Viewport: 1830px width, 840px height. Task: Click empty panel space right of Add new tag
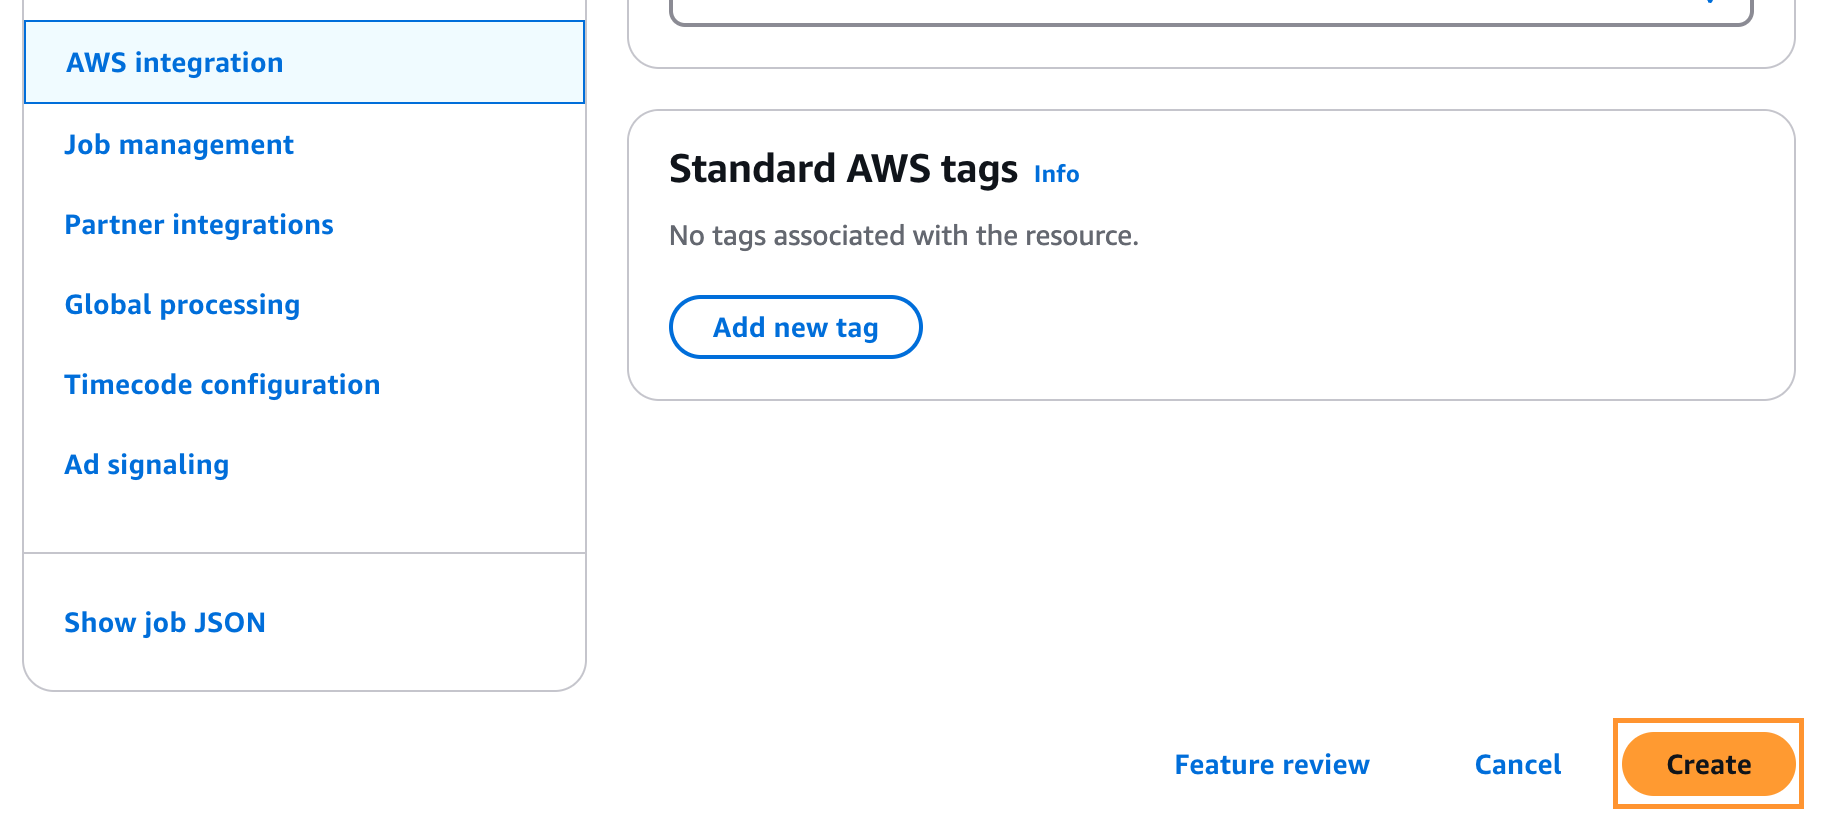tap(1300, 327)
